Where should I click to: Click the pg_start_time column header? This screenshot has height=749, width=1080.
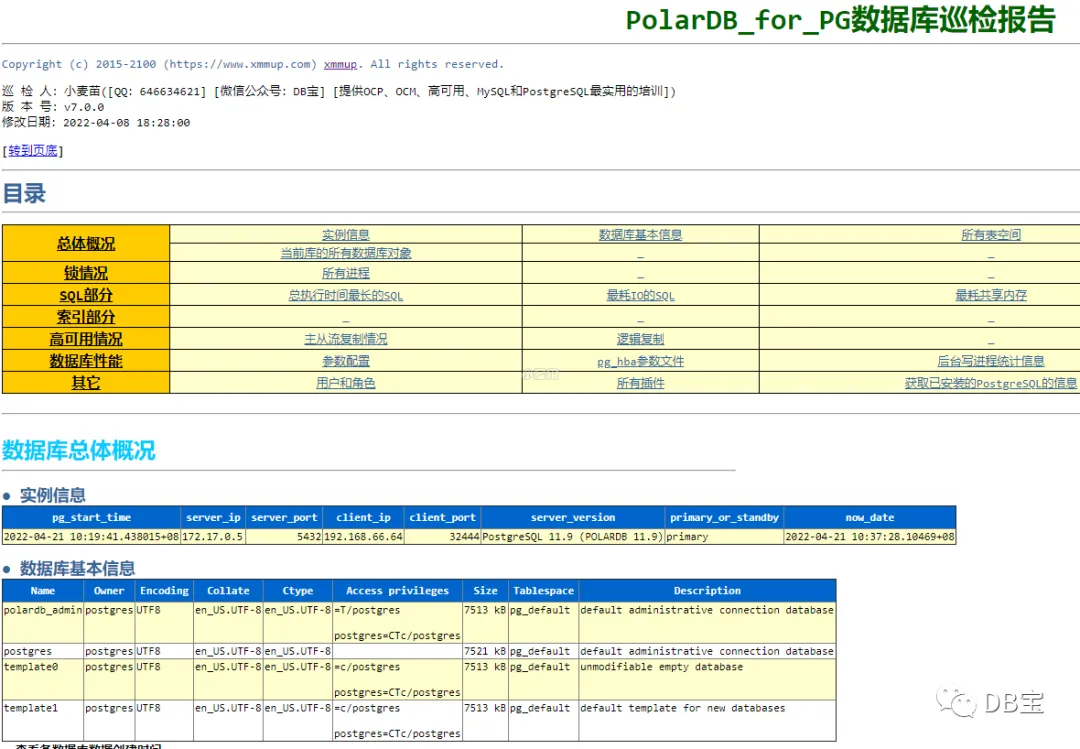pos(92,517)
